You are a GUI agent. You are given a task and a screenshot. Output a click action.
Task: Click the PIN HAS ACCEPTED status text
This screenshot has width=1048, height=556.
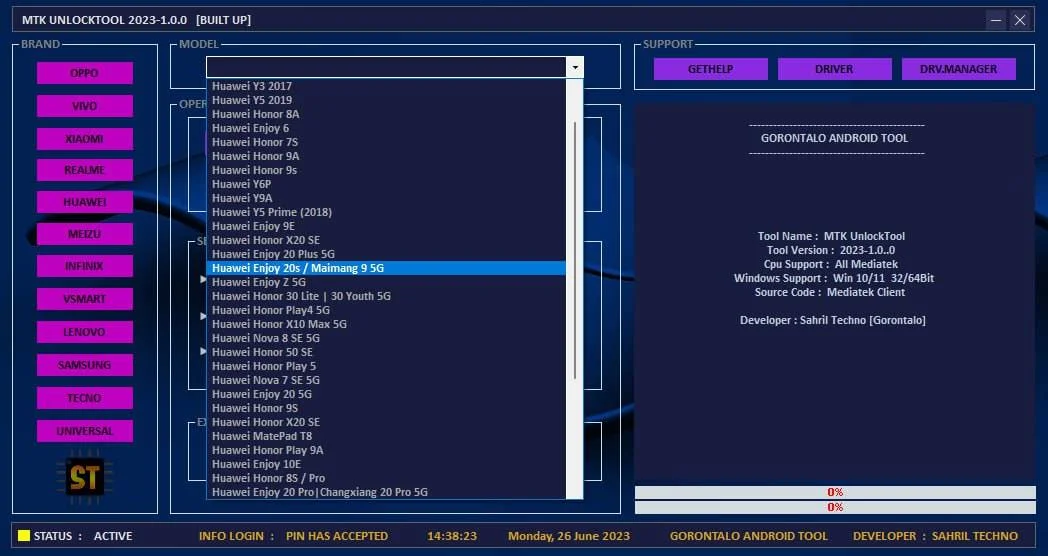pos(337,536)
